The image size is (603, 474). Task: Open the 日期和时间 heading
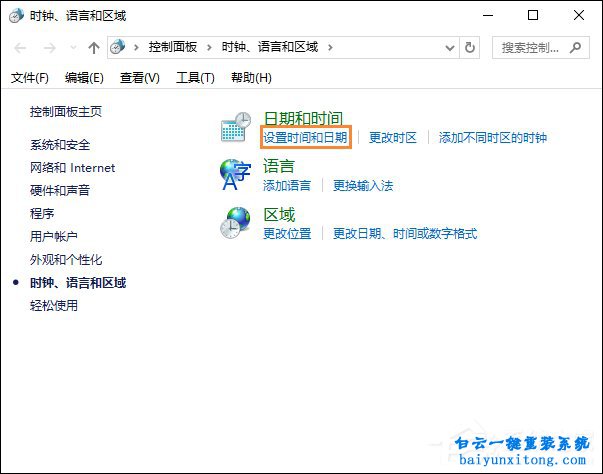[303, 118]
